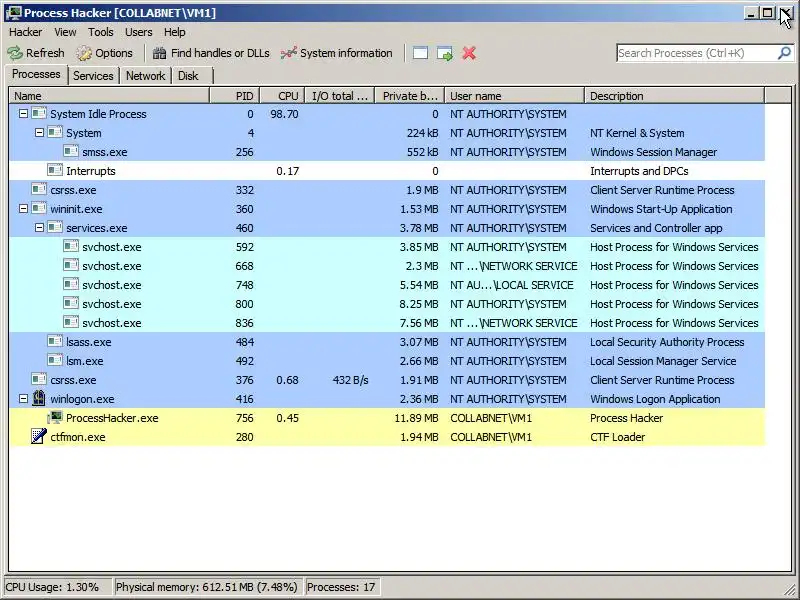
Task: Click the smss.exe process icon
Action: pos(71,152)
